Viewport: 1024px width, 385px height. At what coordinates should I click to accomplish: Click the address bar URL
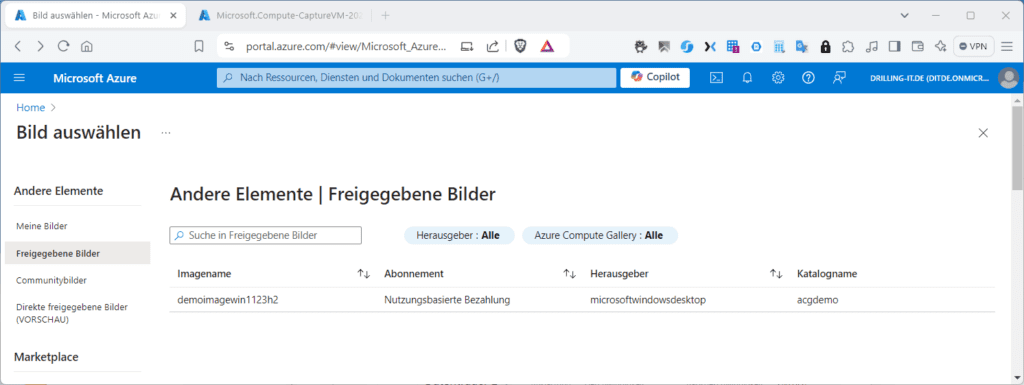[x=346, y=46]
